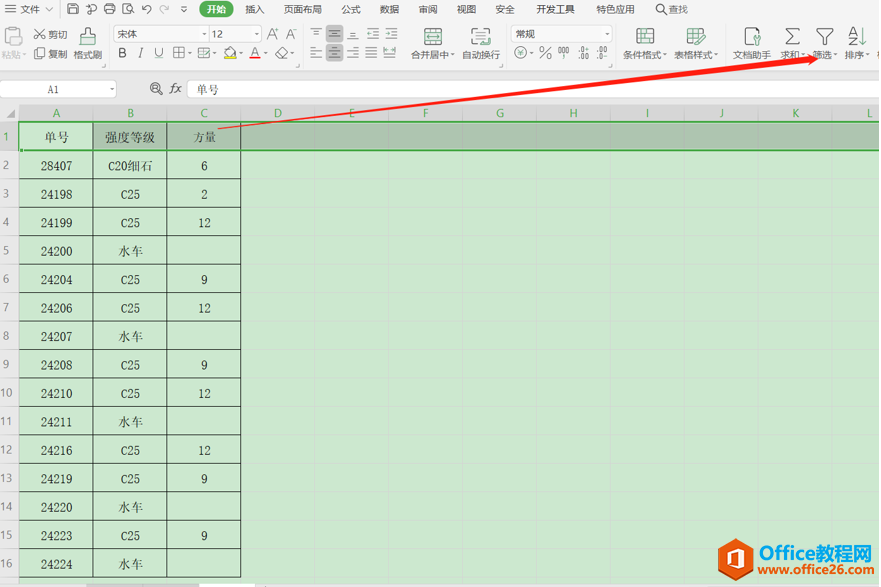Open the 文件 file menu
881x587 pixels.
[29, 9]
